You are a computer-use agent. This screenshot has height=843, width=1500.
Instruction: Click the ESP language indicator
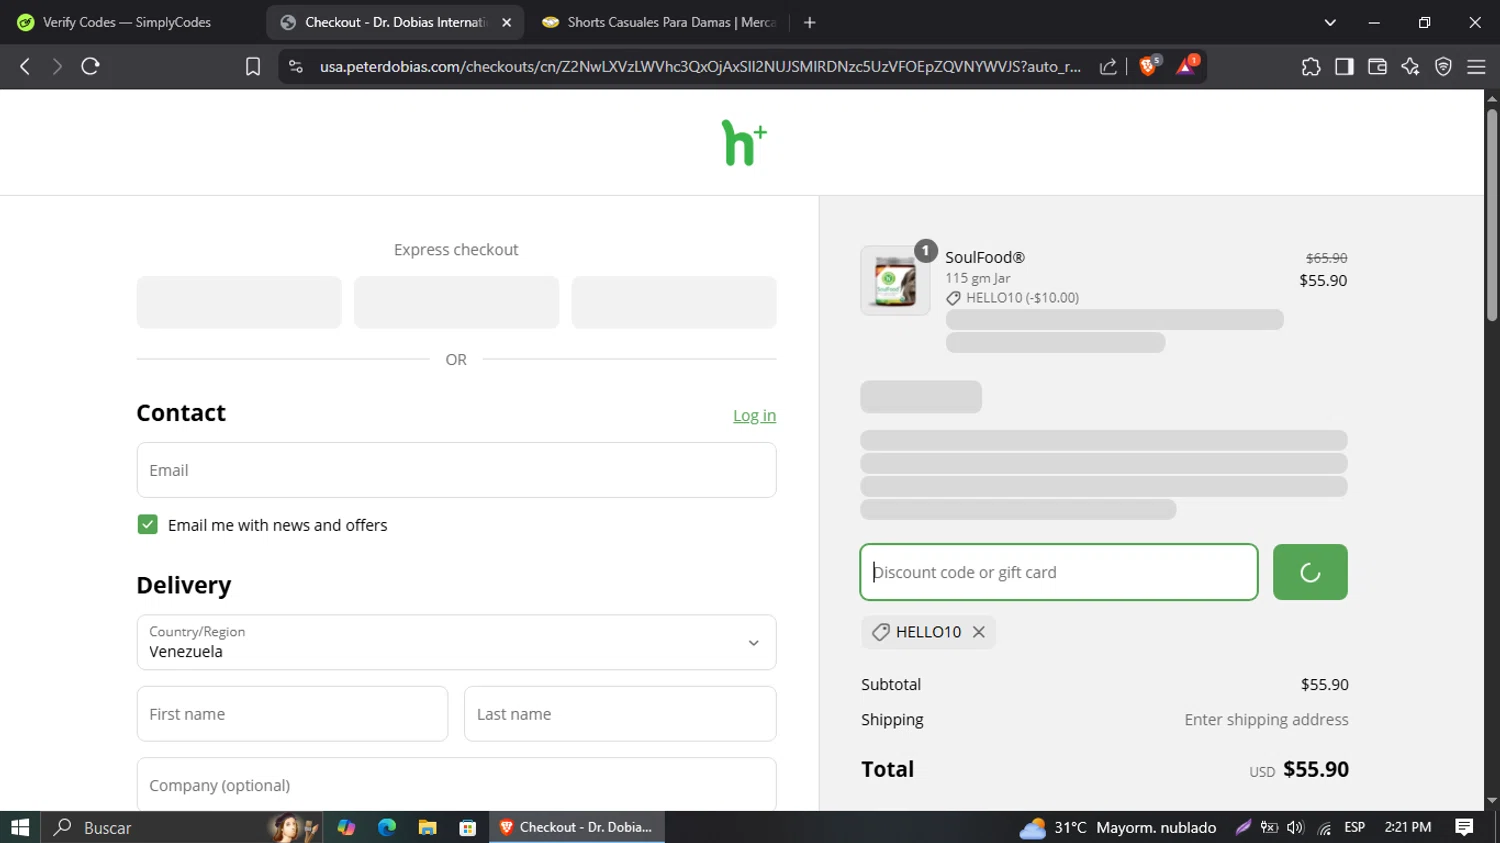tap(1355, 827)
